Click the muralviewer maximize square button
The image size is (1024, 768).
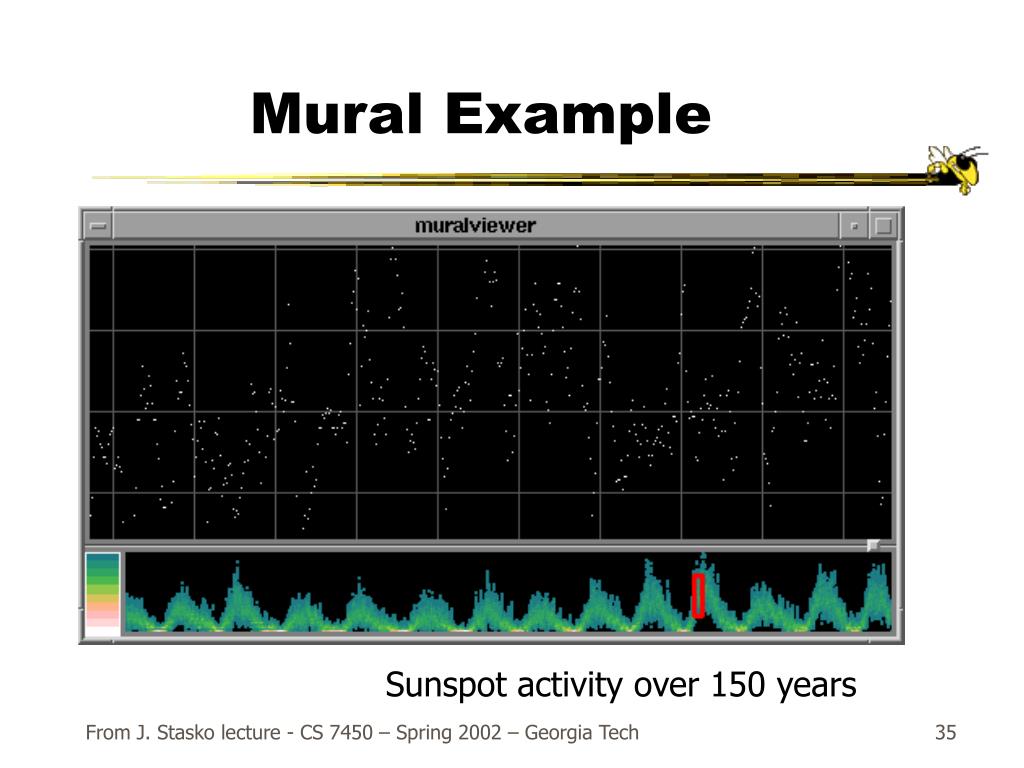coord(883,226)
